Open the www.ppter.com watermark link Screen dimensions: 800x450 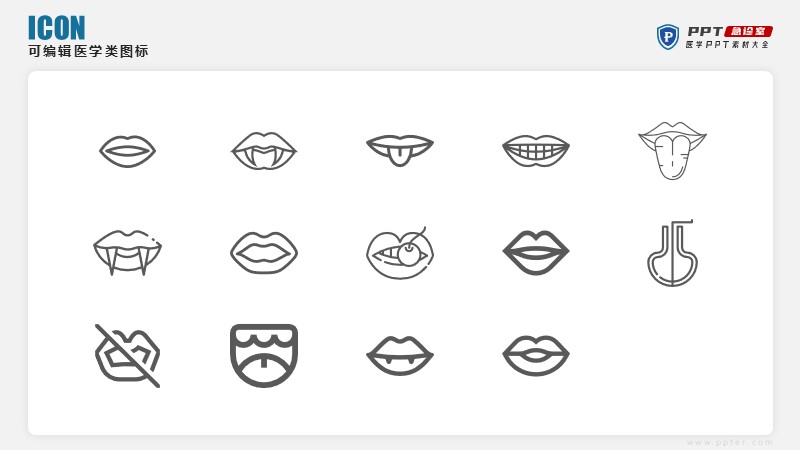pos(730,442)
